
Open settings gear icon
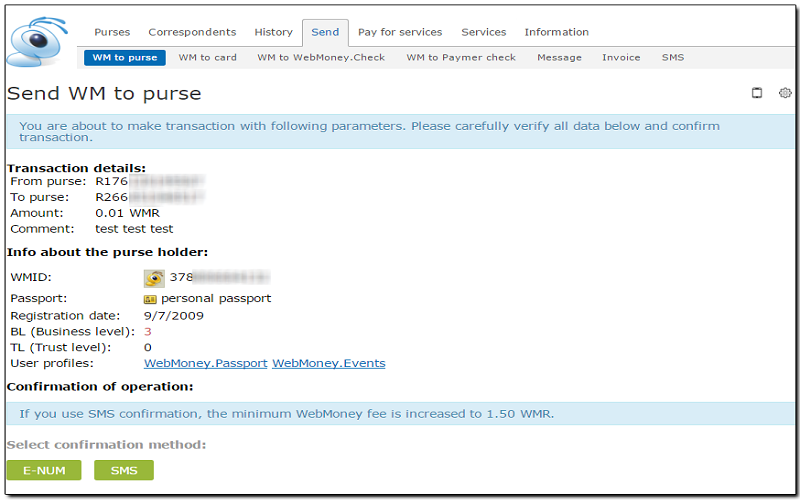pos(785,93)
